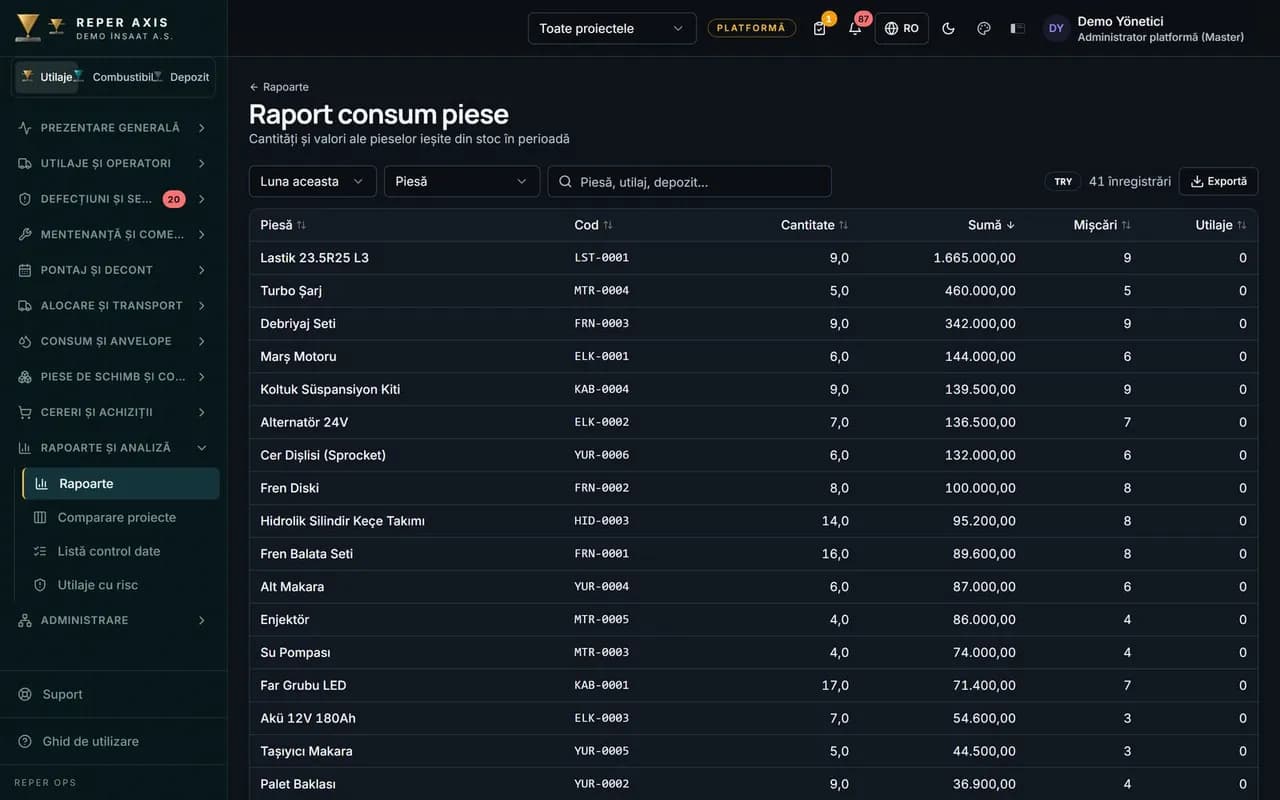Toggle the sidebar layout panel icon
This screenshot has width=1280, height=800.
point(1018,28)
